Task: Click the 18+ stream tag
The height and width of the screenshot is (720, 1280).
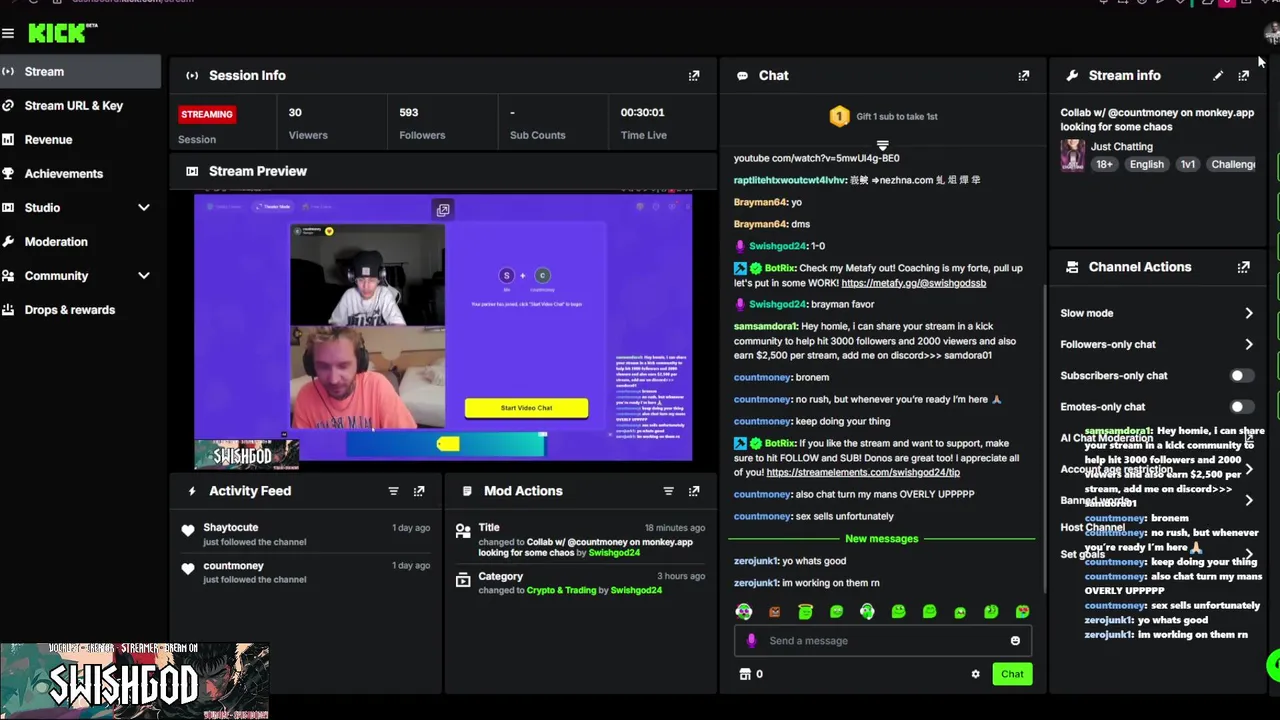Action: [1104, 164]
